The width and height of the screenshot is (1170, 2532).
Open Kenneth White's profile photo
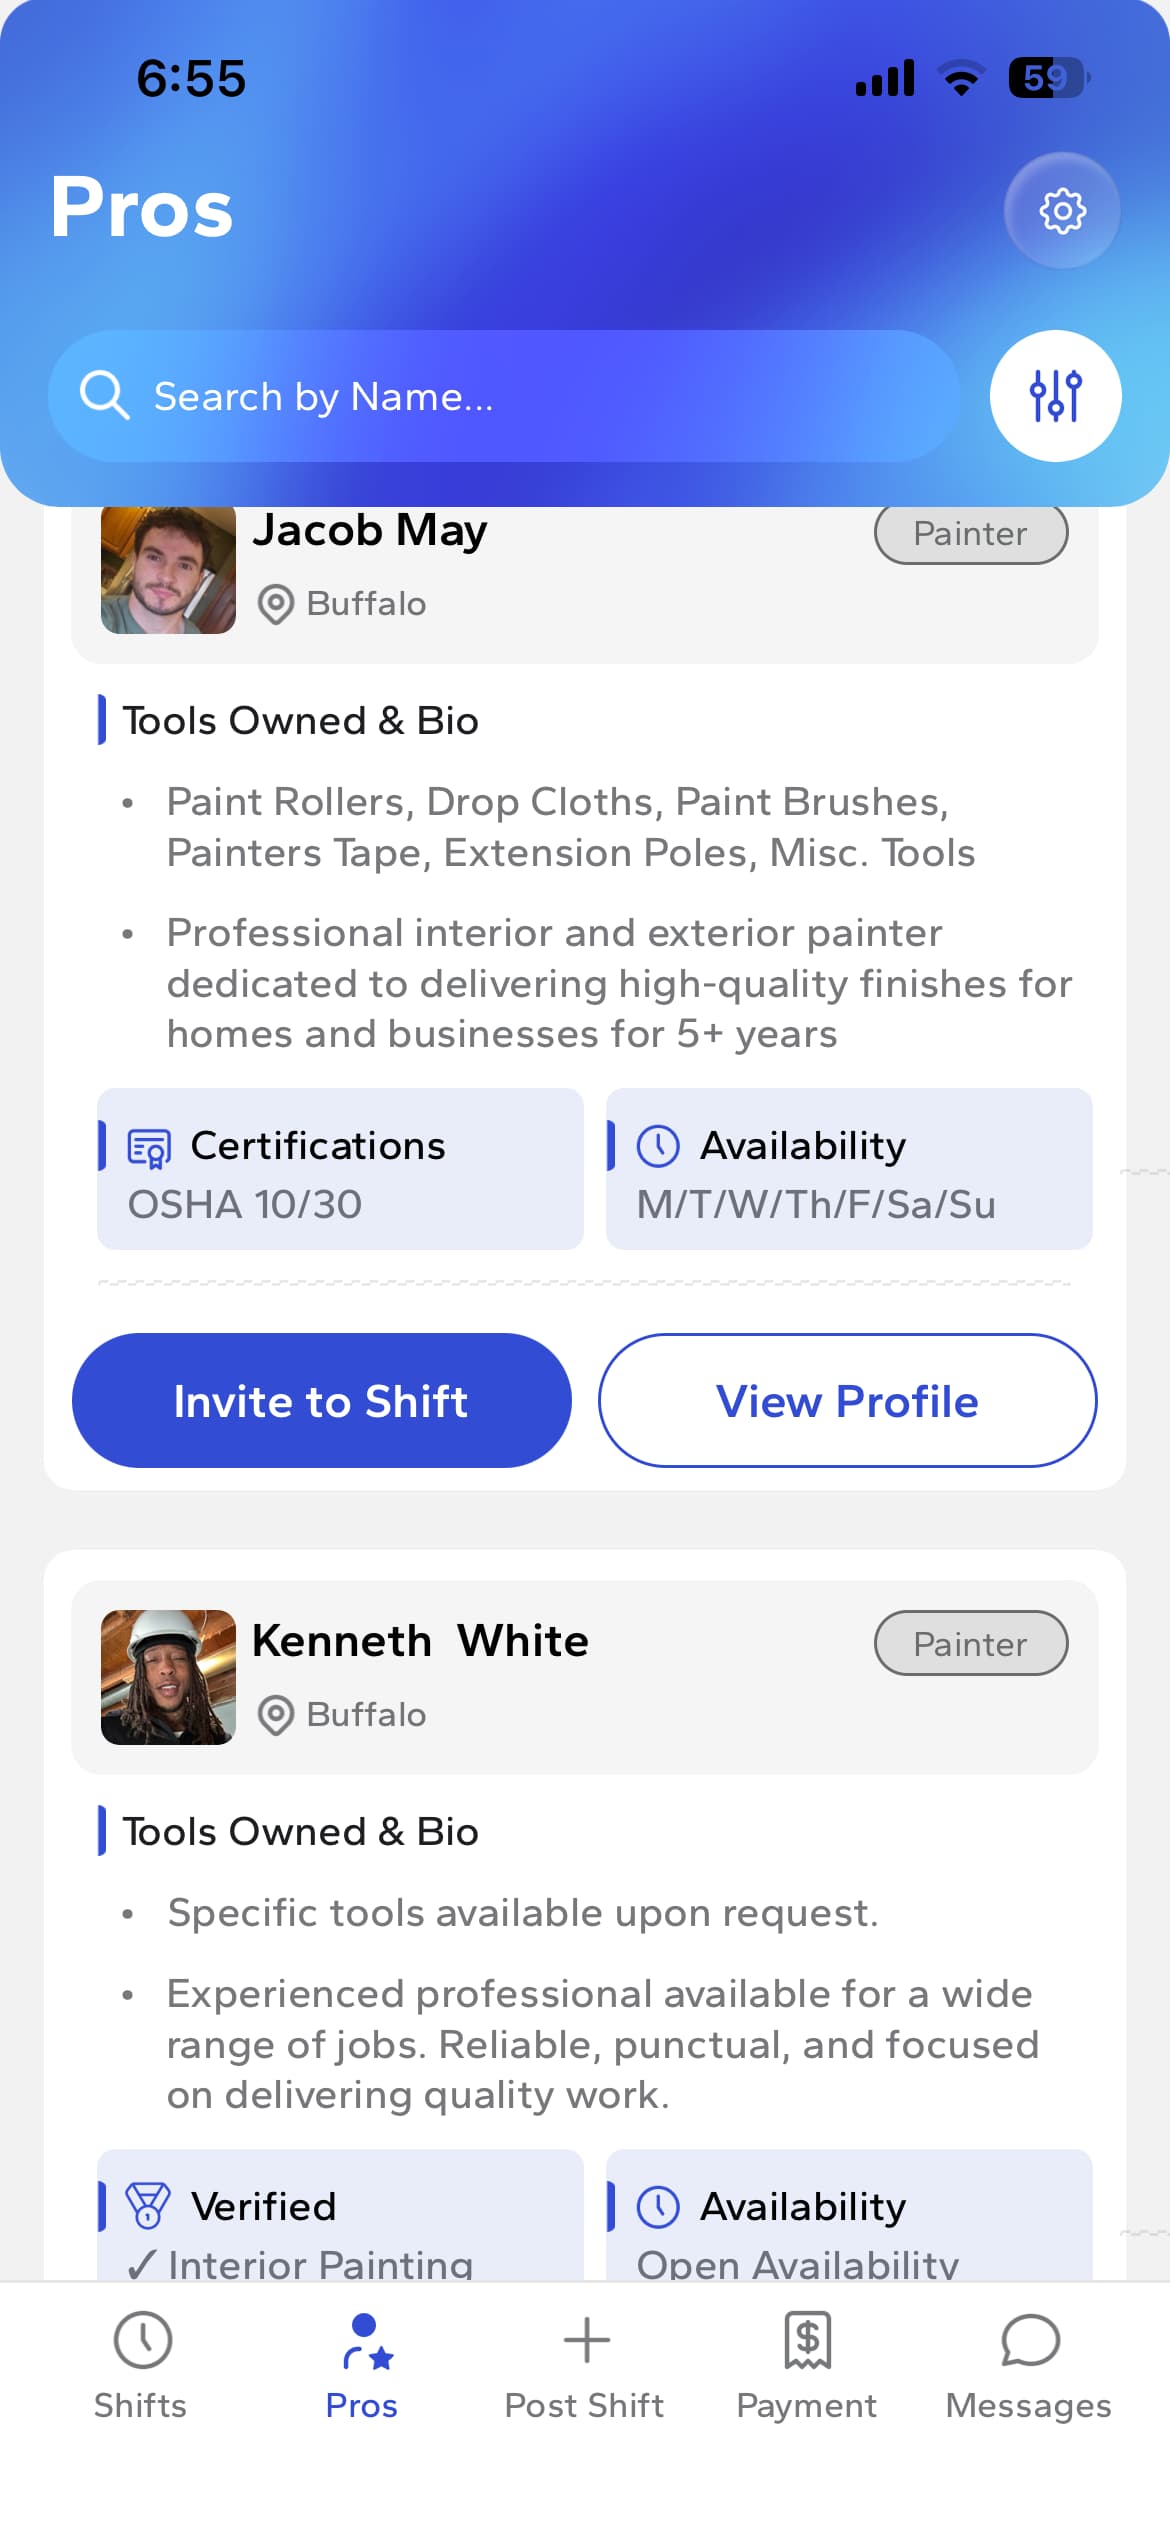(x=168, y=1677)
